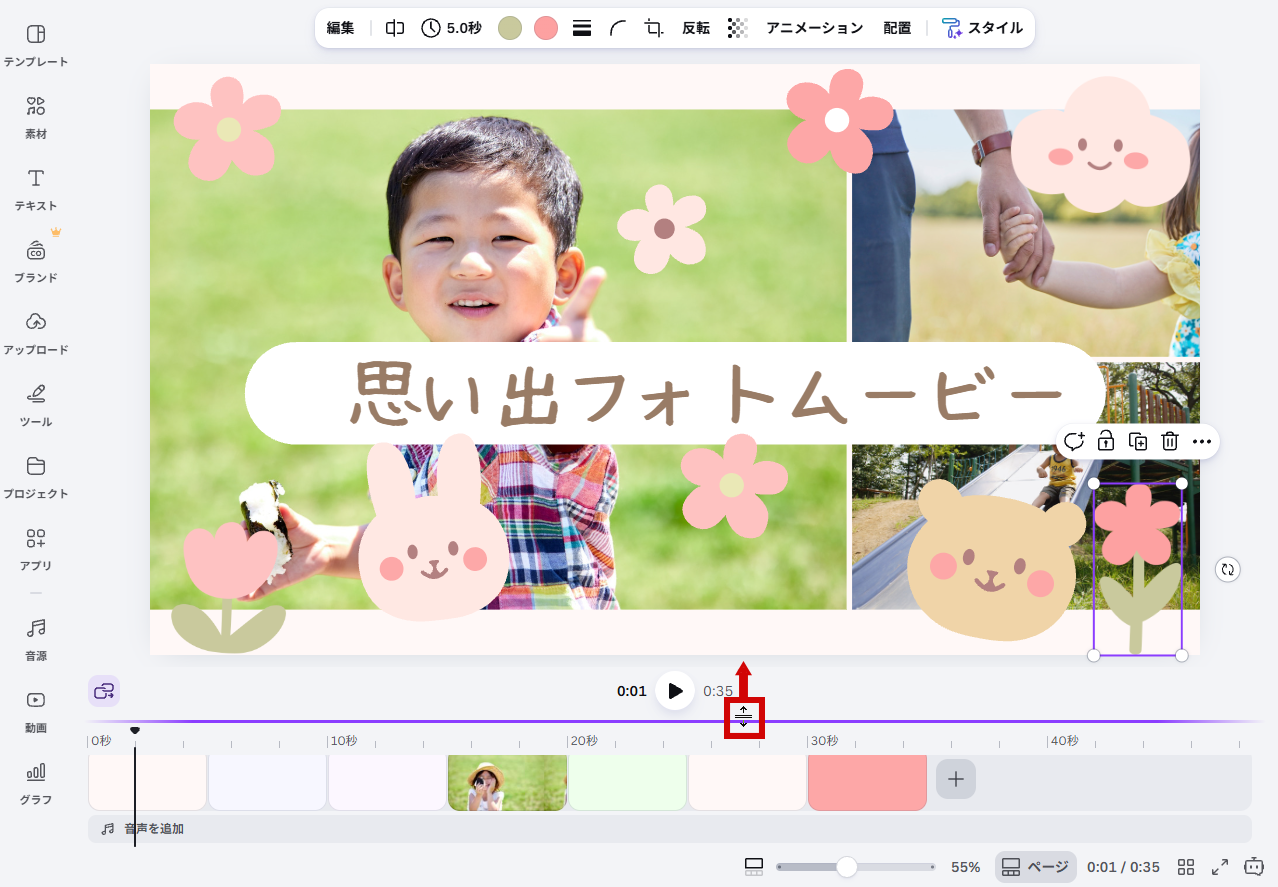1278x887 pixels.
Task: Click the スタイル style button
Action: 982,28
